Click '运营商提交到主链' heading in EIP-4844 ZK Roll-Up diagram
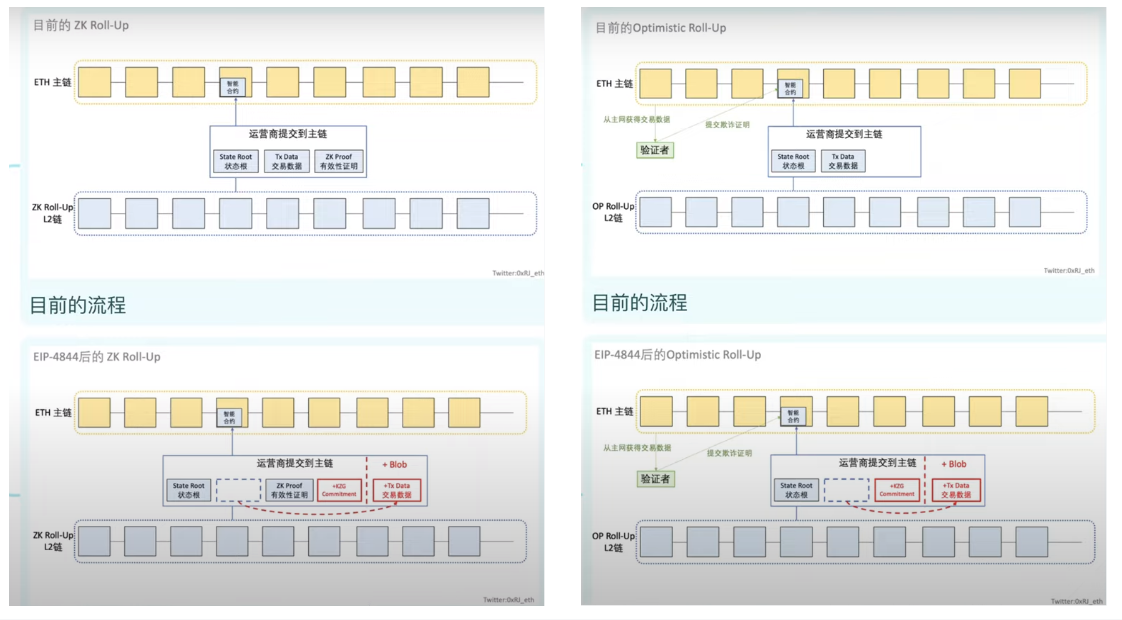The image size is (1122, 620). point(295,463)
